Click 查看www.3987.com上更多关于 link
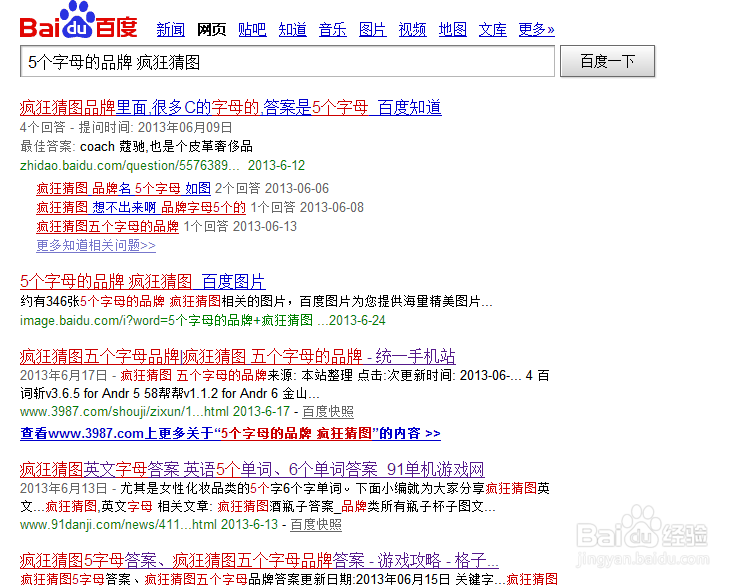Image resolution: width=752 pixels, height=585 pixels. pyautogui.click(x=230, y=433)
